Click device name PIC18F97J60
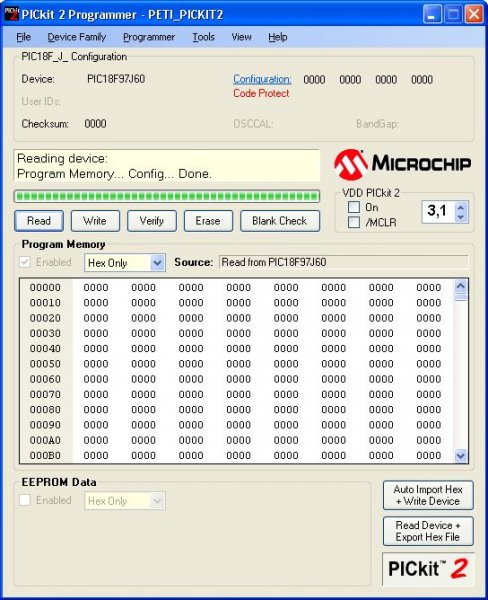 (116, 79)
